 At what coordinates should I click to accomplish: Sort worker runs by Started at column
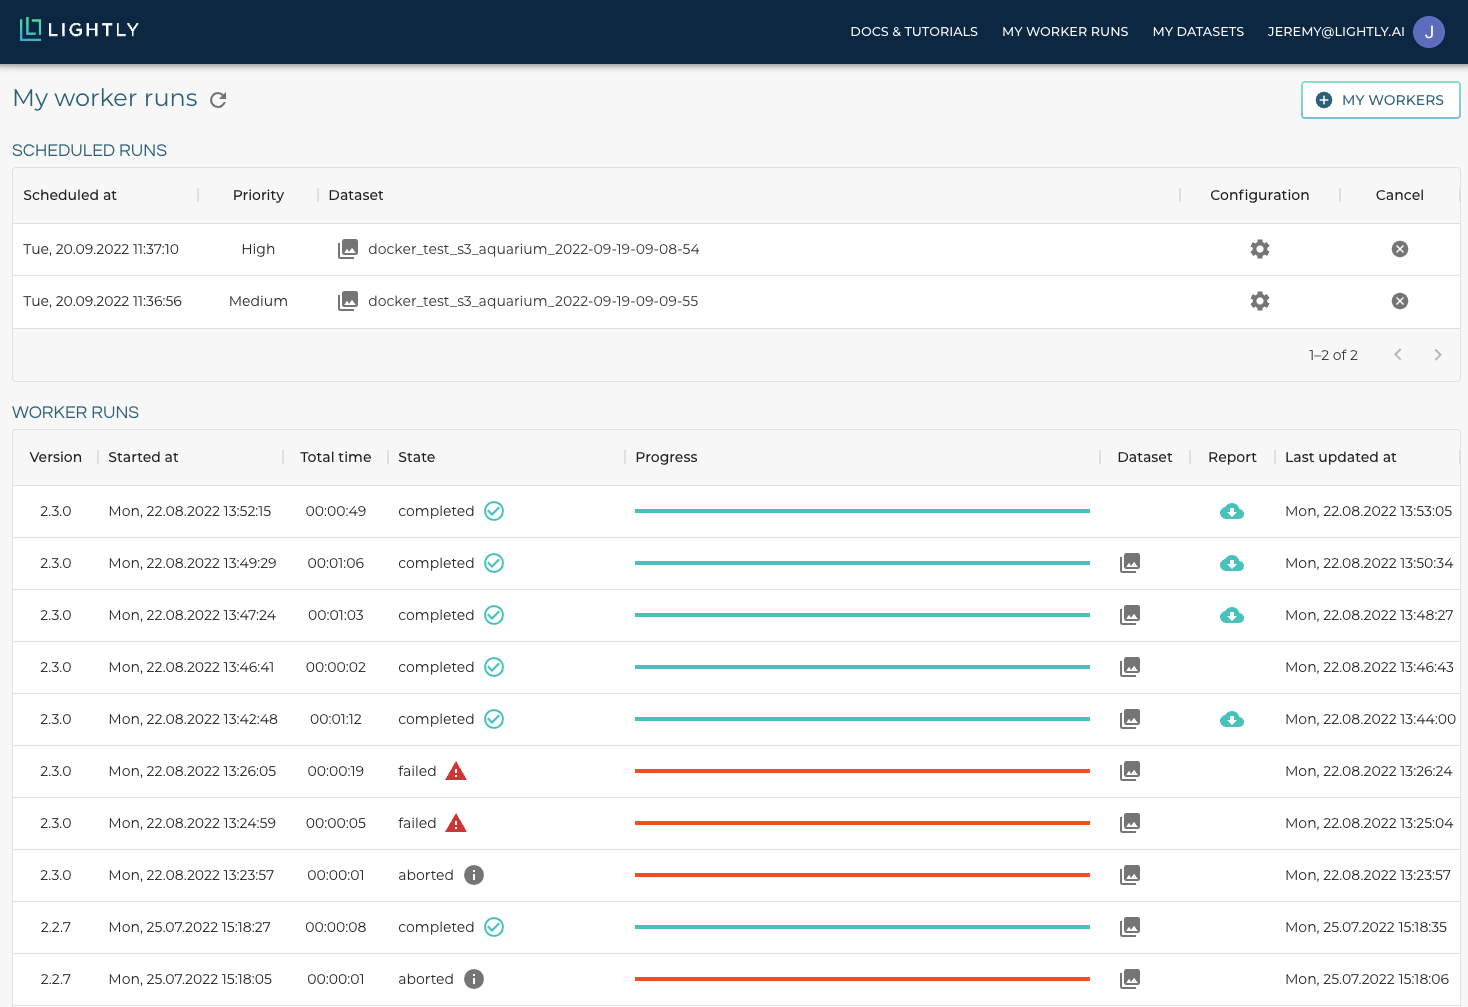(x=143, y=457)
